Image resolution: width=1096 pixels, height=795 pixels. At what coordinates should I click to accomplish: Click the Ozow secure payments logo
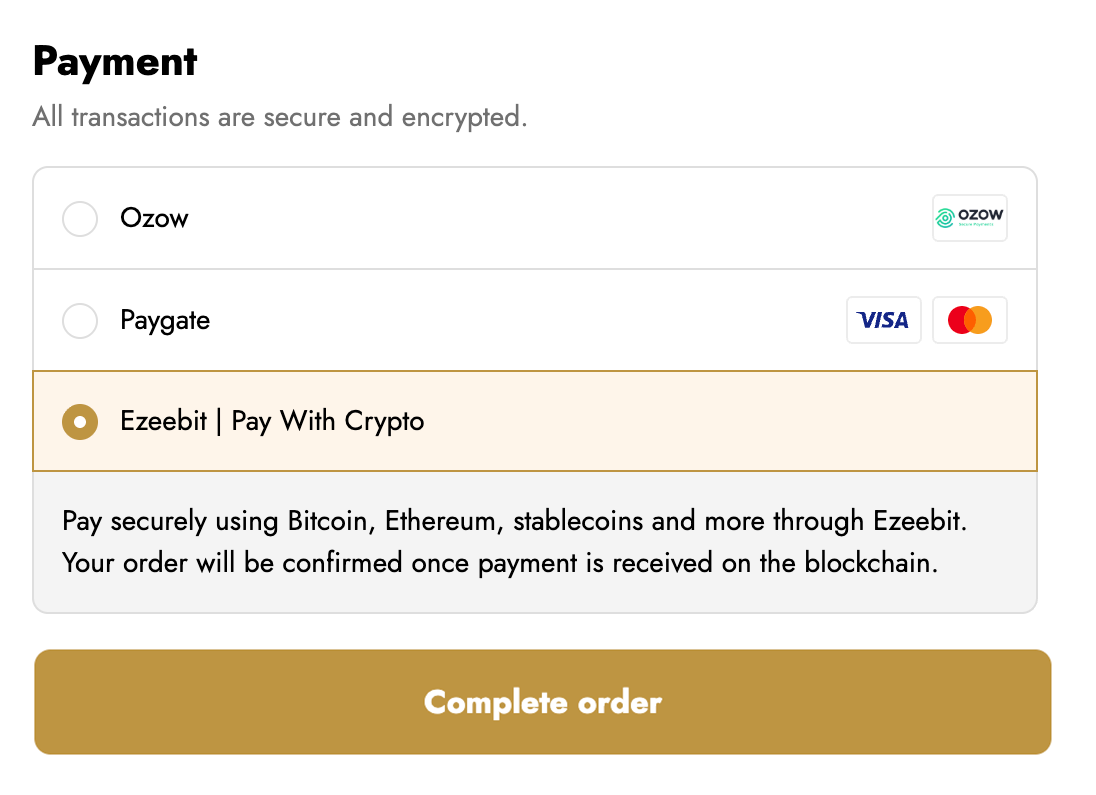(x=969, y=218)
